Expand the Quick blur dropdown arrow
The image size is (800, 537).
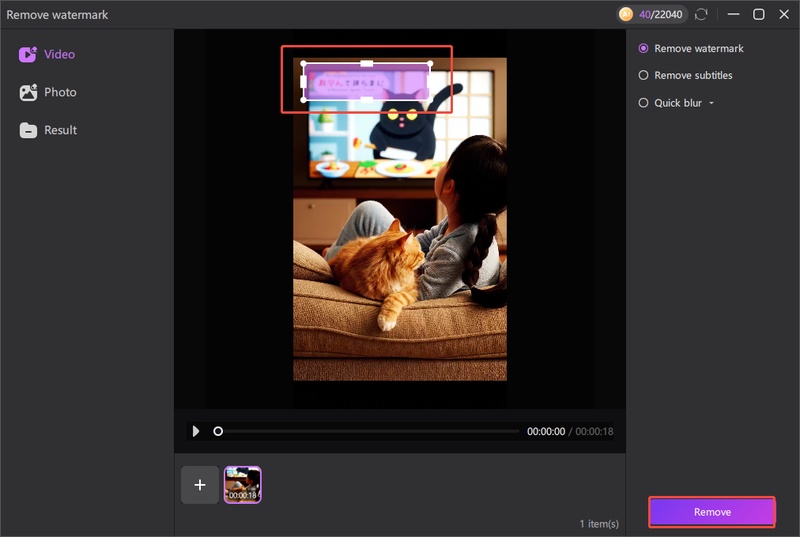(x=711, y=103)
